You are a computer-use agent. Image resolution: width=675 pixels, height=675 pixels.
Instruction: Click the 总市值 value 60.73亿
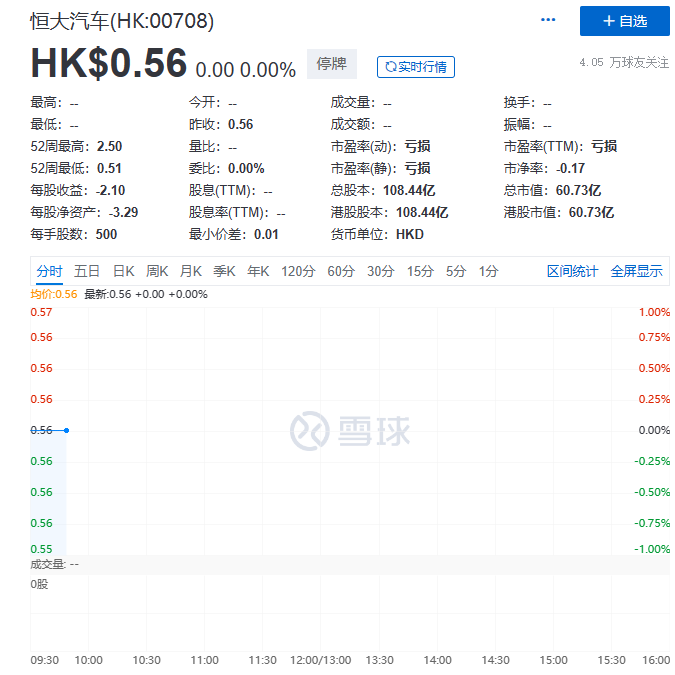point(579,190)
